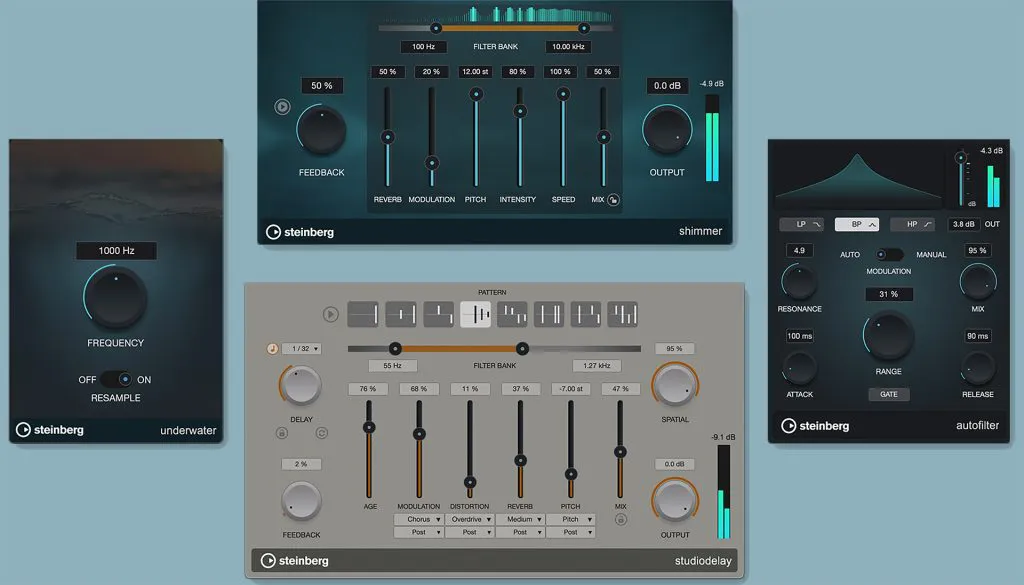Click the -7.00 st pitch field in studiodelay
The image size is (1024, 585).
click(571, 389)
